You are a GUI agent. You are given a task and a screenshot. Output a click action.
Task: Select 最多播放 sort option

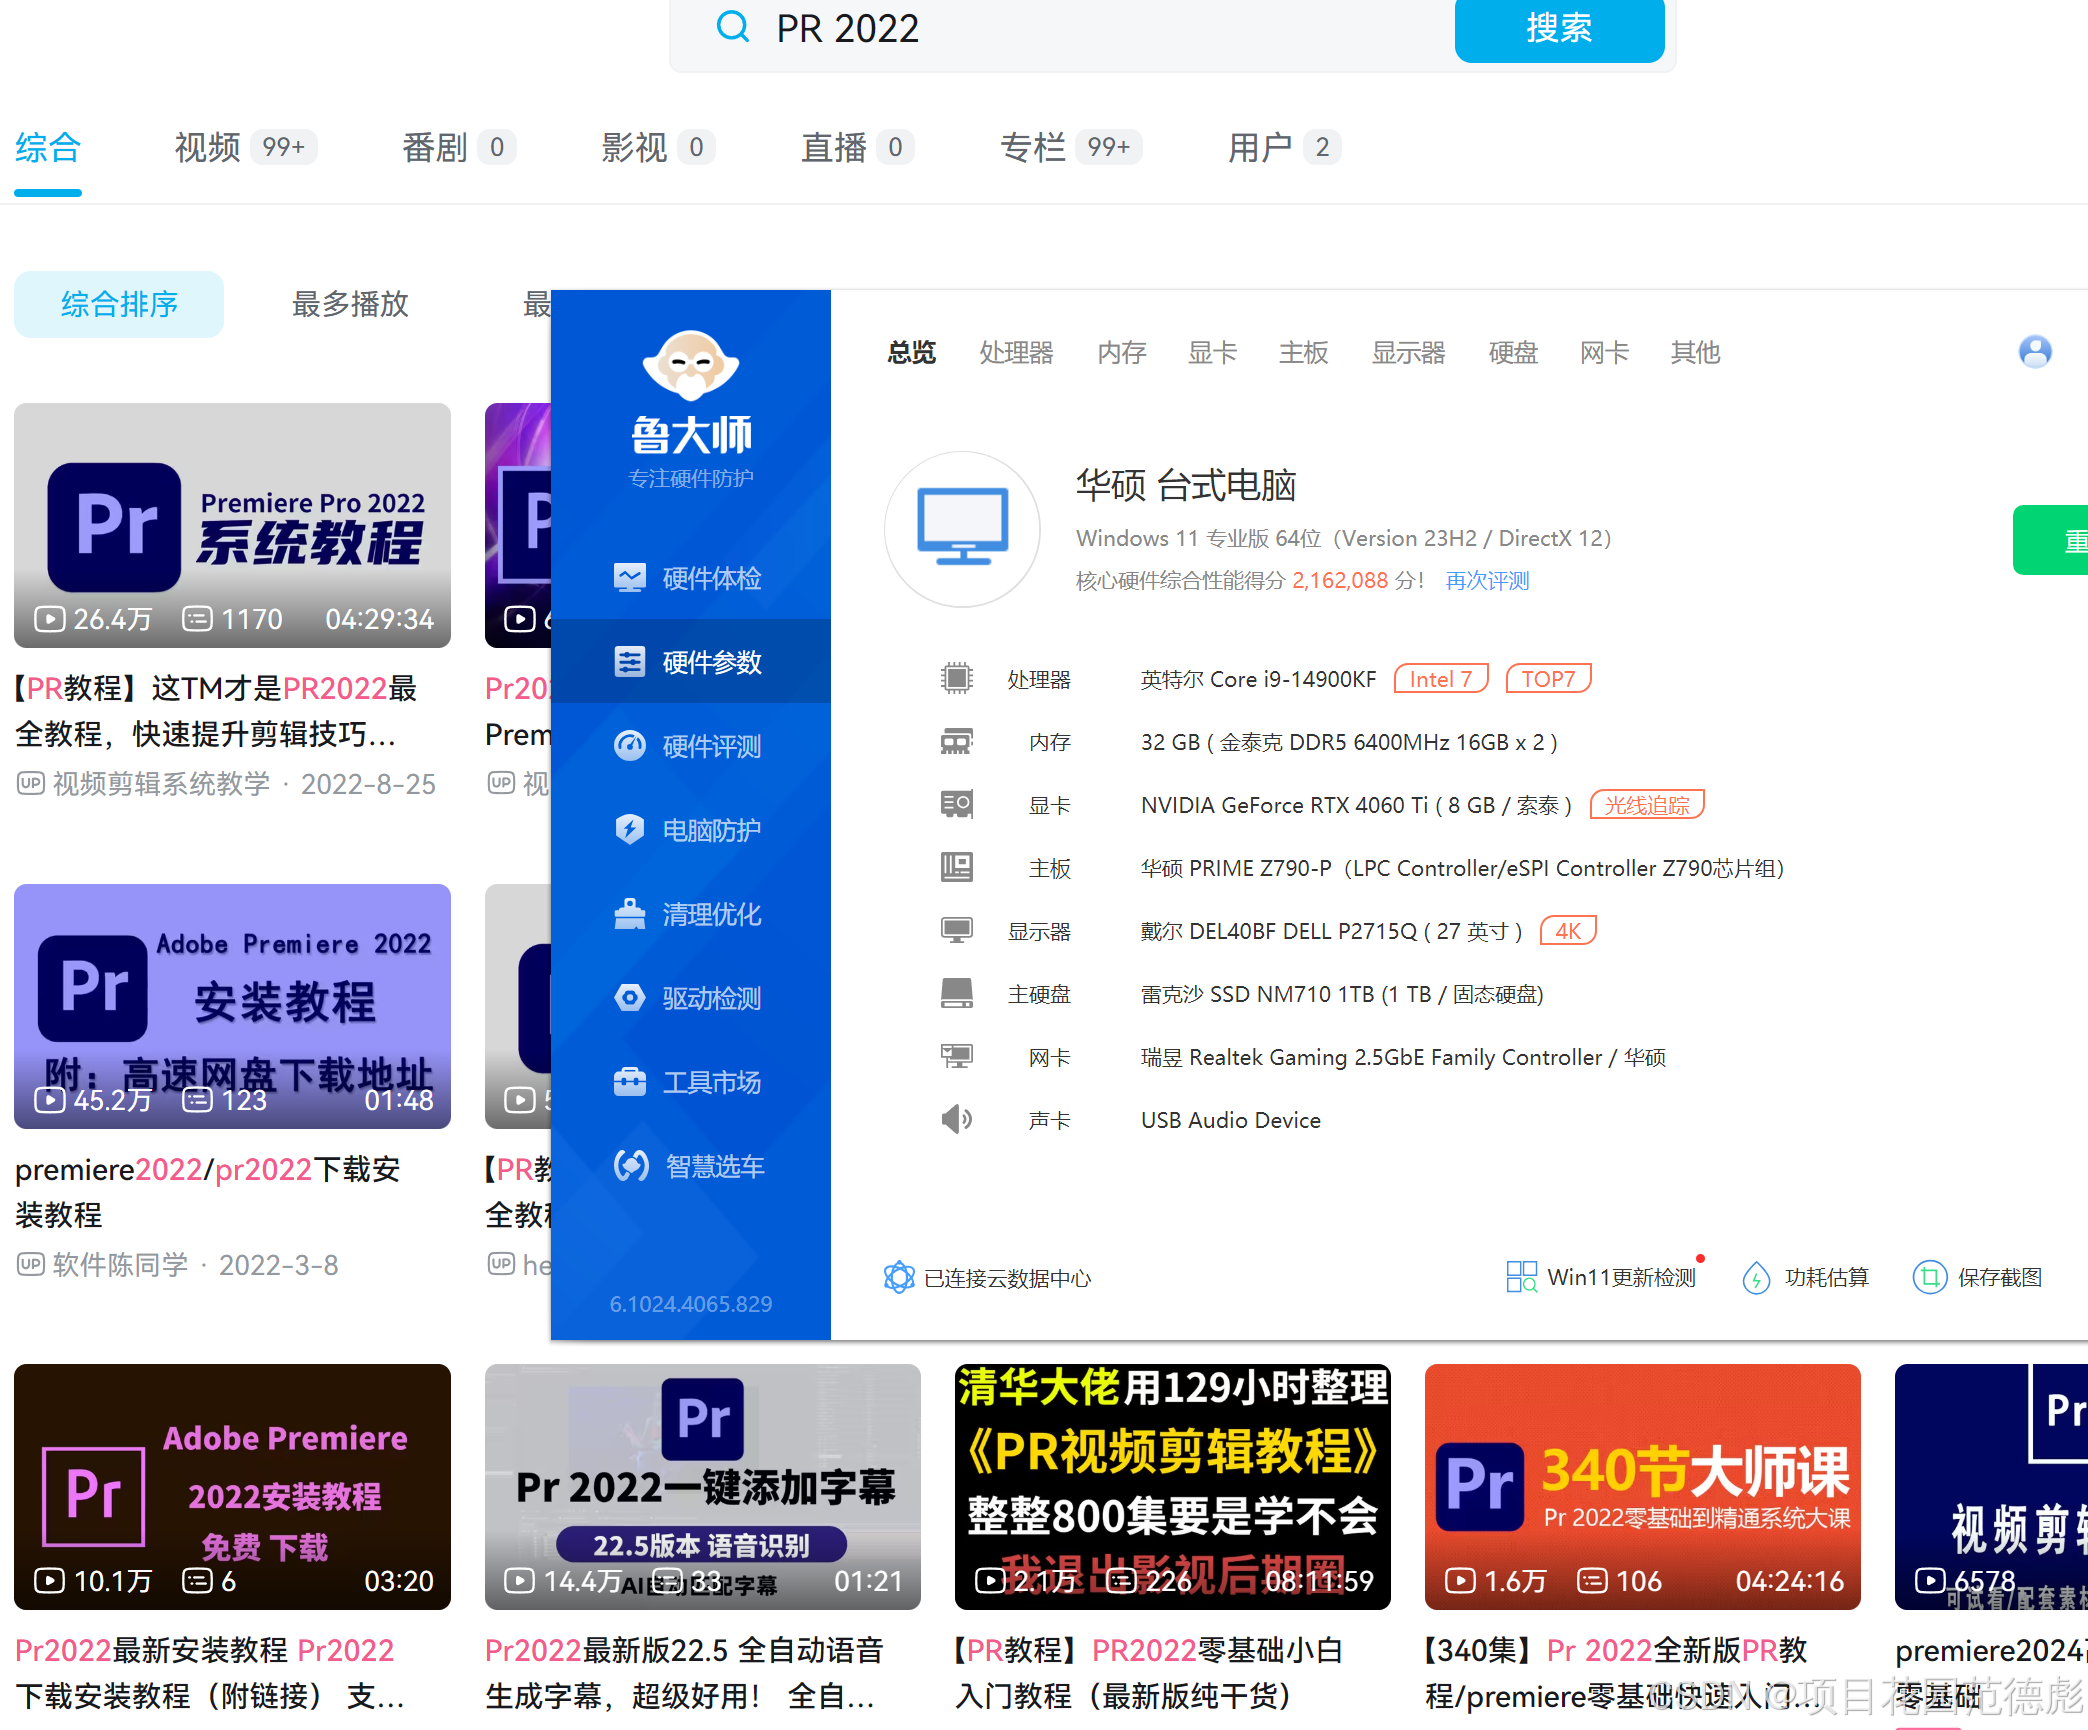tap(350, 304)
